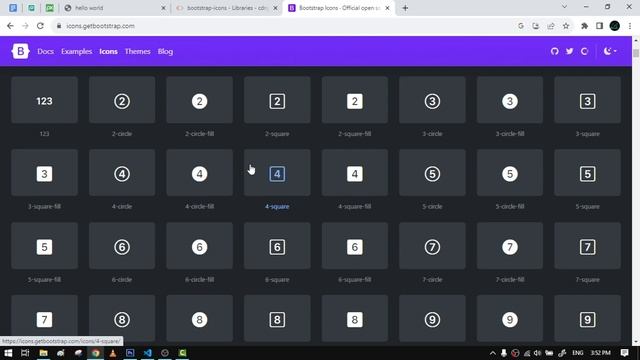The width and height of the screenshot is (640, 360).
Task: Click the 4-square text label link
Action: pyautogui.click(x=277, y=207)
